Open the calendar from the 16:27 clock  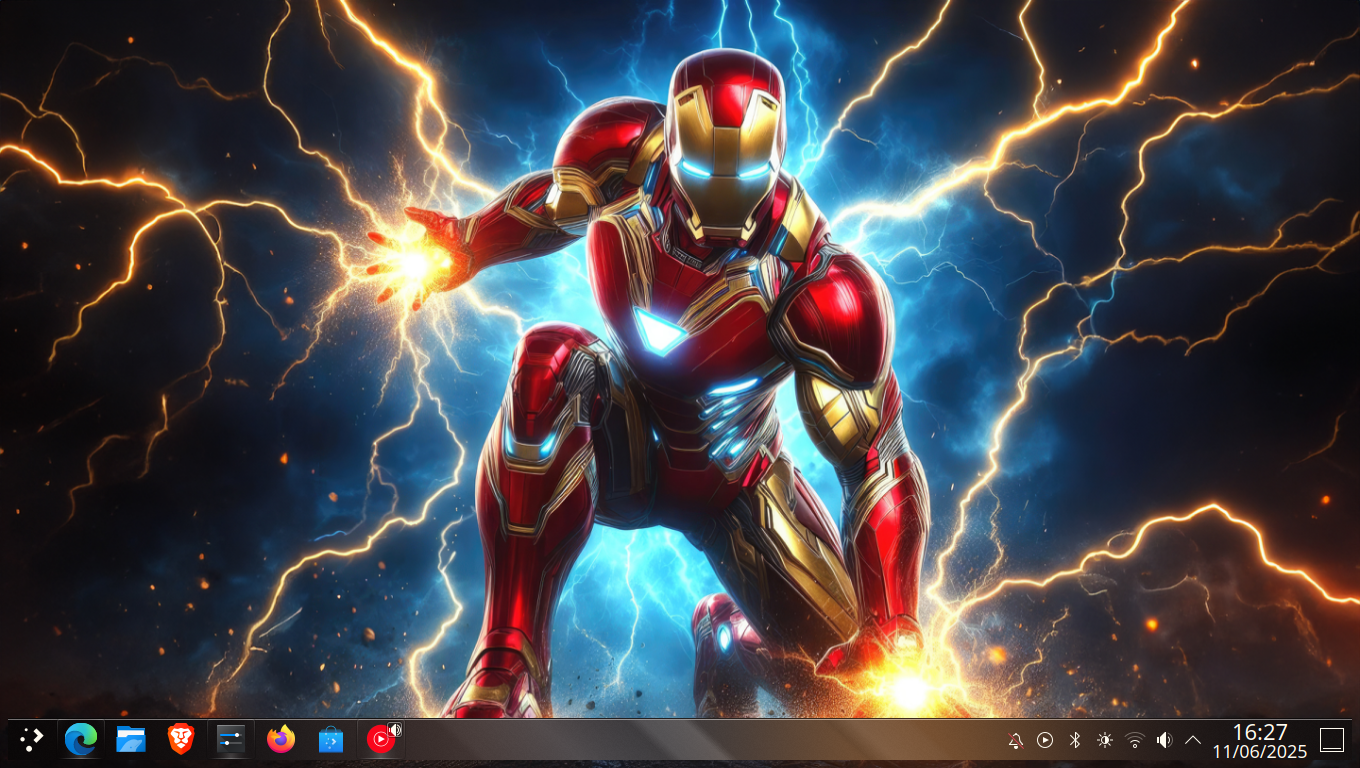click(x=1260, y=741)
